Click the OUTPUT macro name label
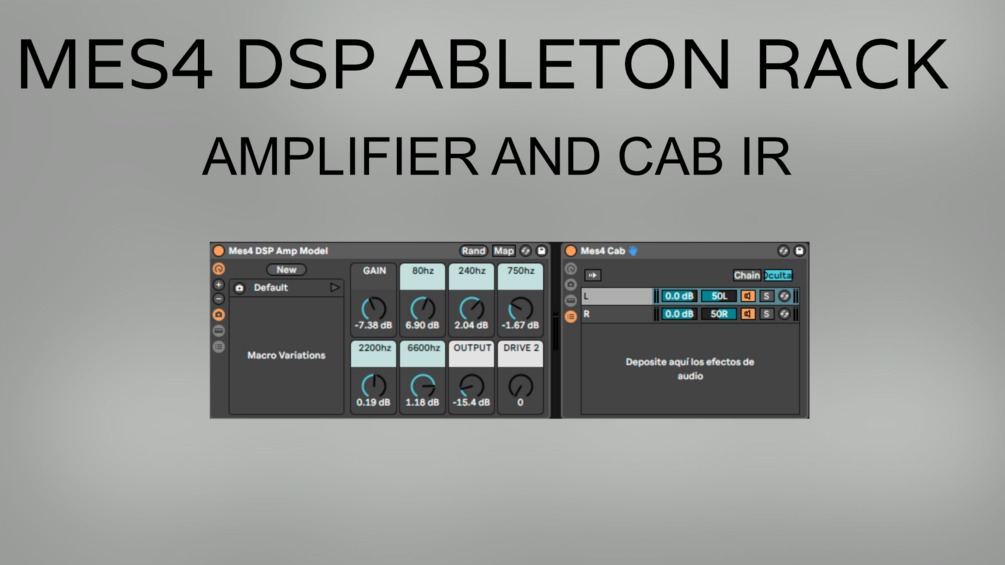Image resolution: width=1005 pixels, height=565 pixels. click(472, 348)
